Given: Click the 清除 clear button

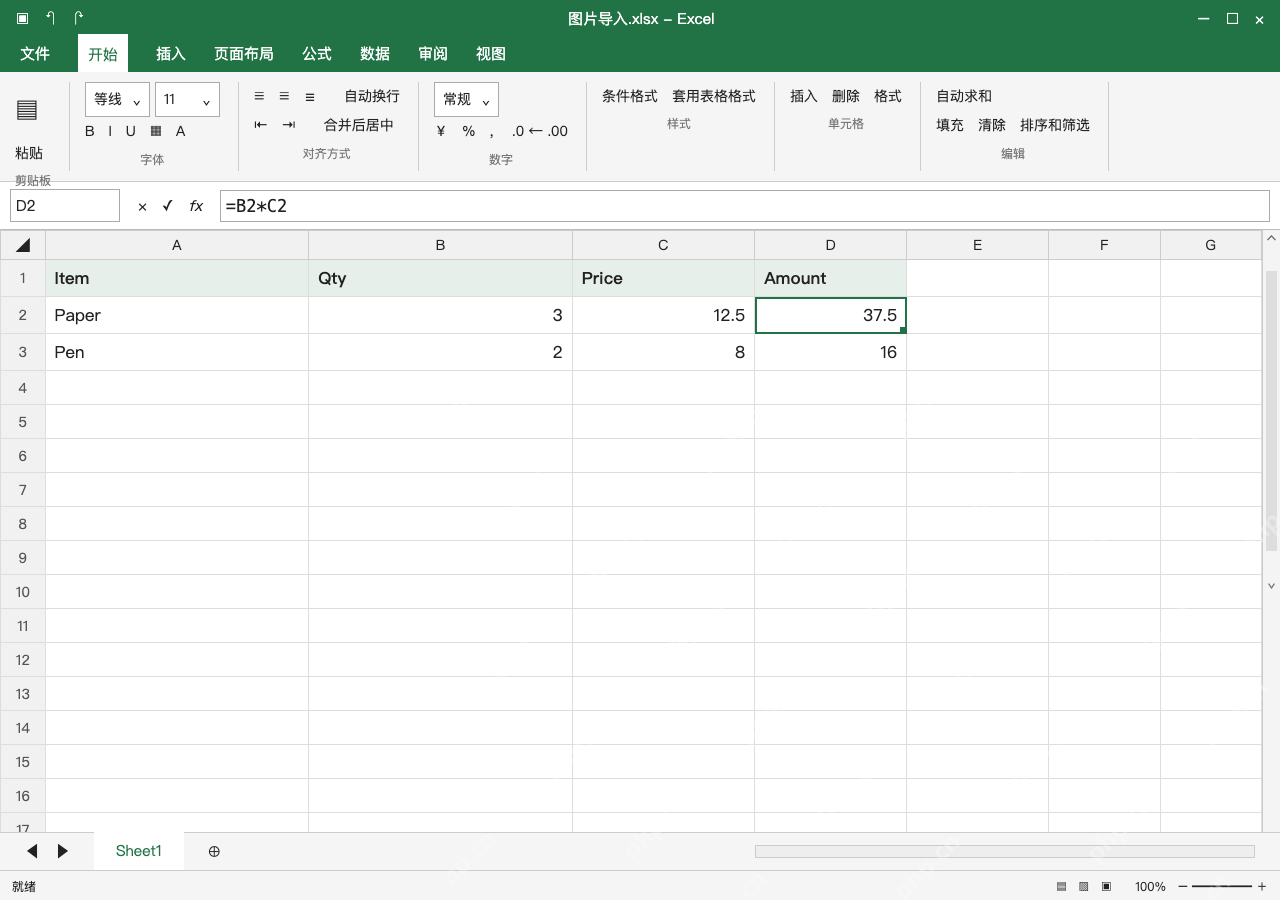Looking at the screenshot, I should pyautogui.click(x=992, y=125).
